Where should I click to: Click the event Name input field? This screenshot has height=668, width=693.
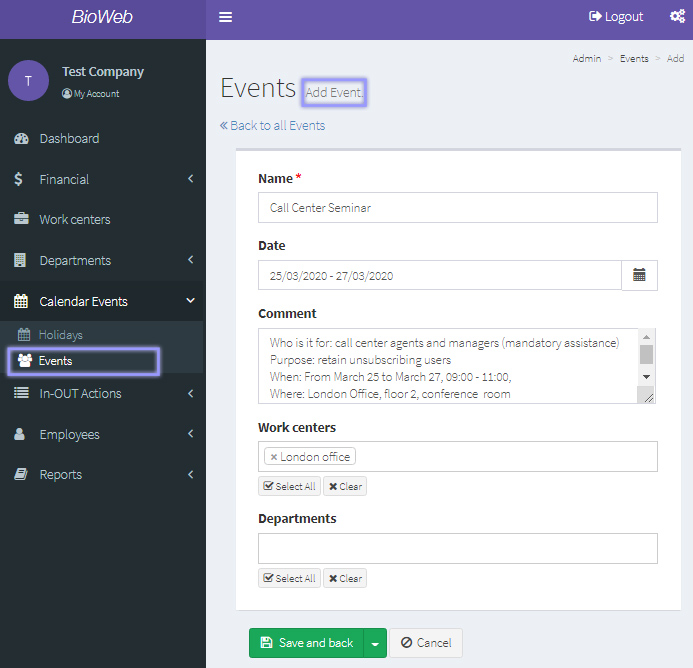click(x=457, y=208)
